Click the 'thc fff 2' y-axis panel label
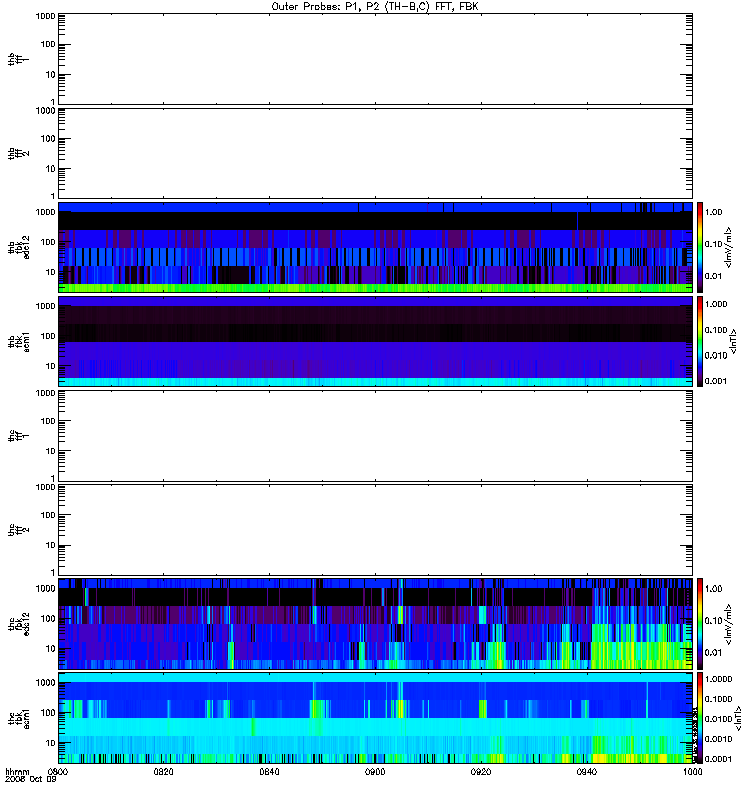Viewport: 750px width, 800px height. (18, 530)
